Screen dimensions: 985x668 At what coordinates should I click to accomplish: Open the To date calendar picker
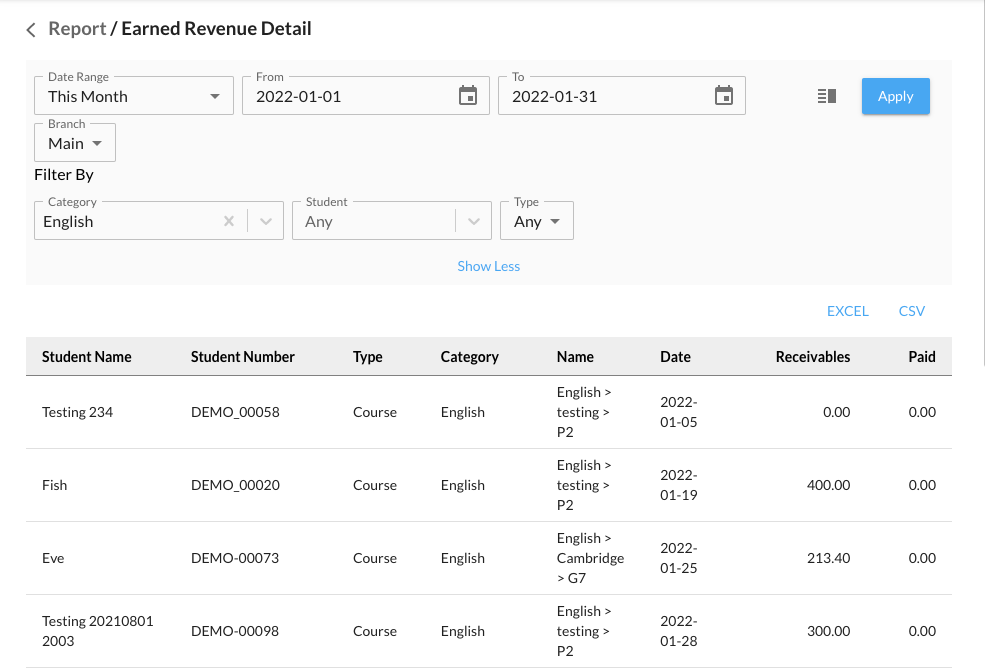tap(724, 96)
